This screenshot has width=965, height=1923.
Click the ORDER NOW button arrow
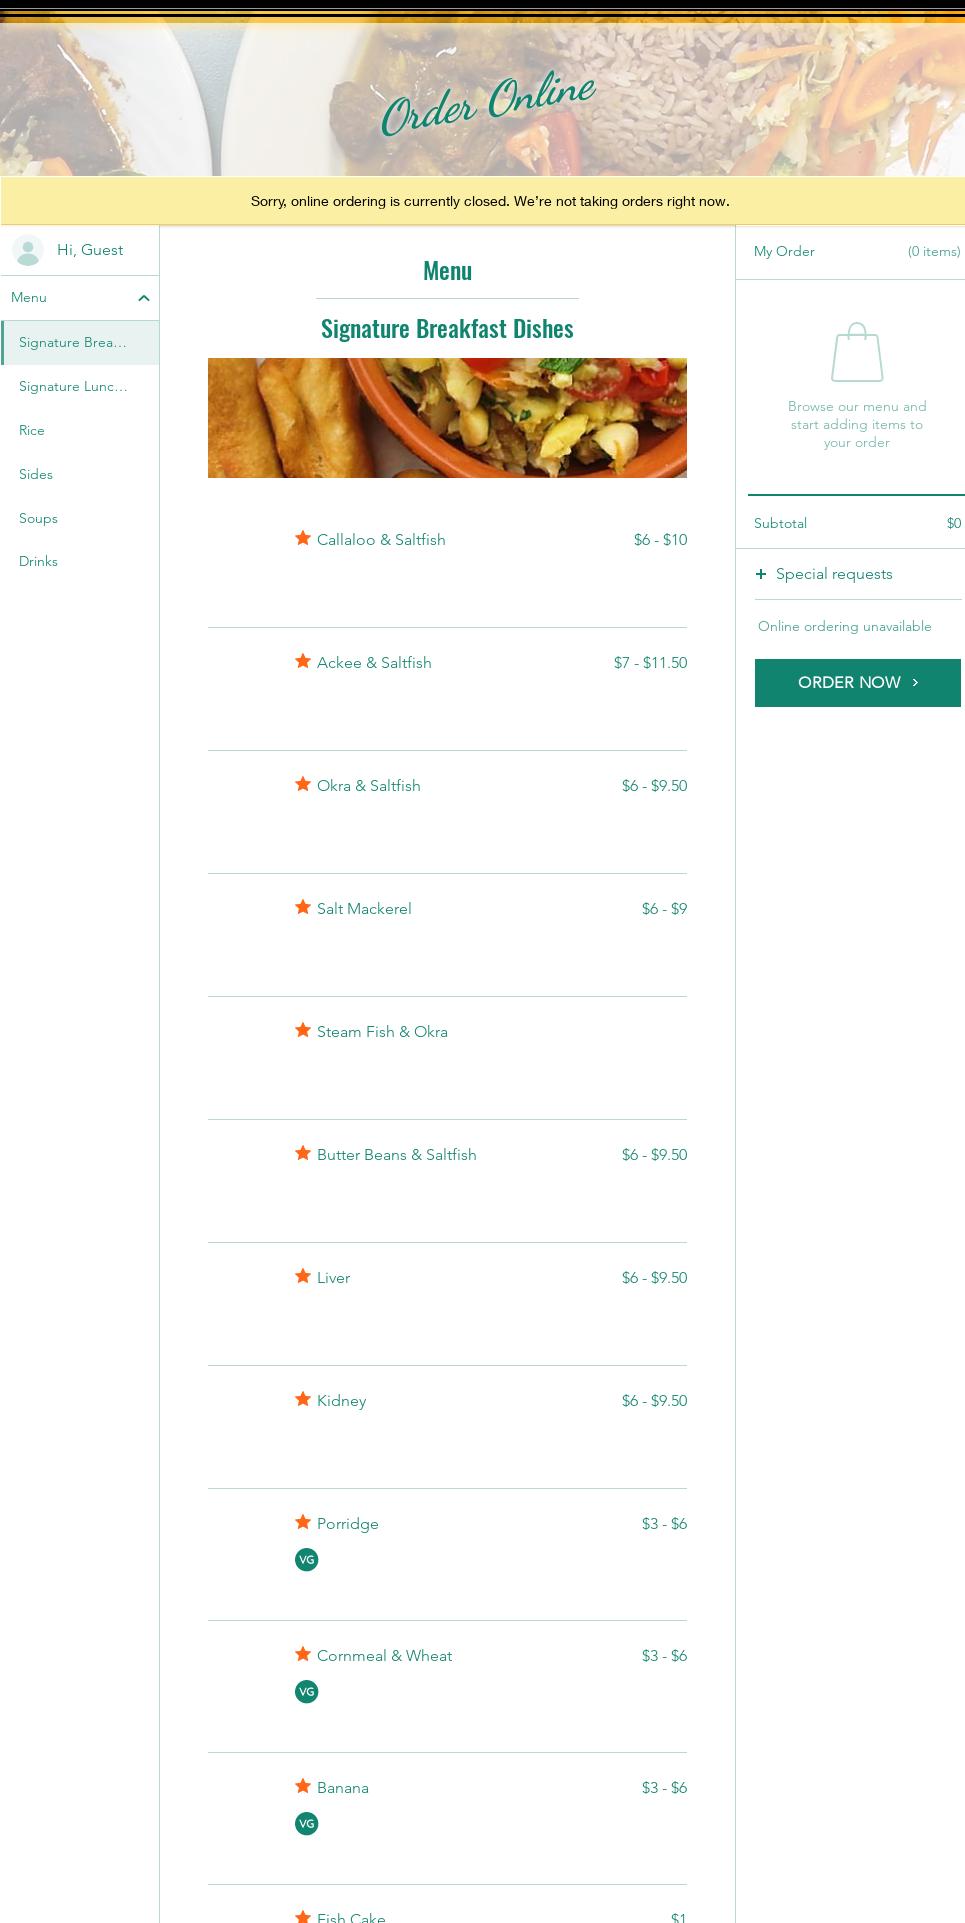point(915,683)
